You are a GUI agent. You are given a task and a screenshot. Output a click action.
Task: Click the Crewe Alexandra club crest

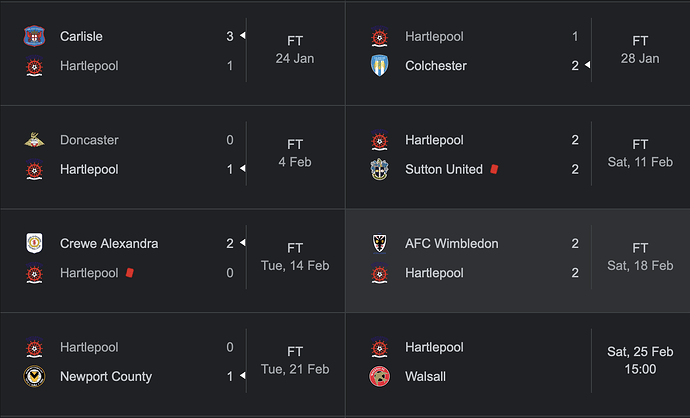point(34,243)
